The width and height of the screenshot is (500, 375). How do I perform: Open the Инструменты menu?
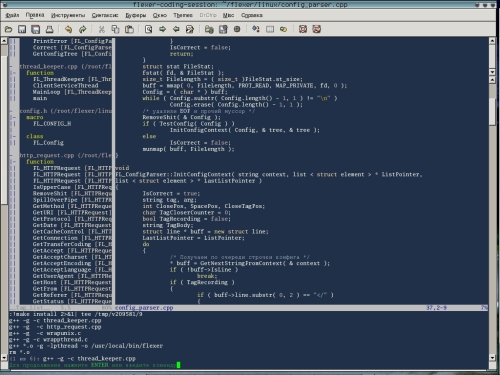[x=68, y=15]
